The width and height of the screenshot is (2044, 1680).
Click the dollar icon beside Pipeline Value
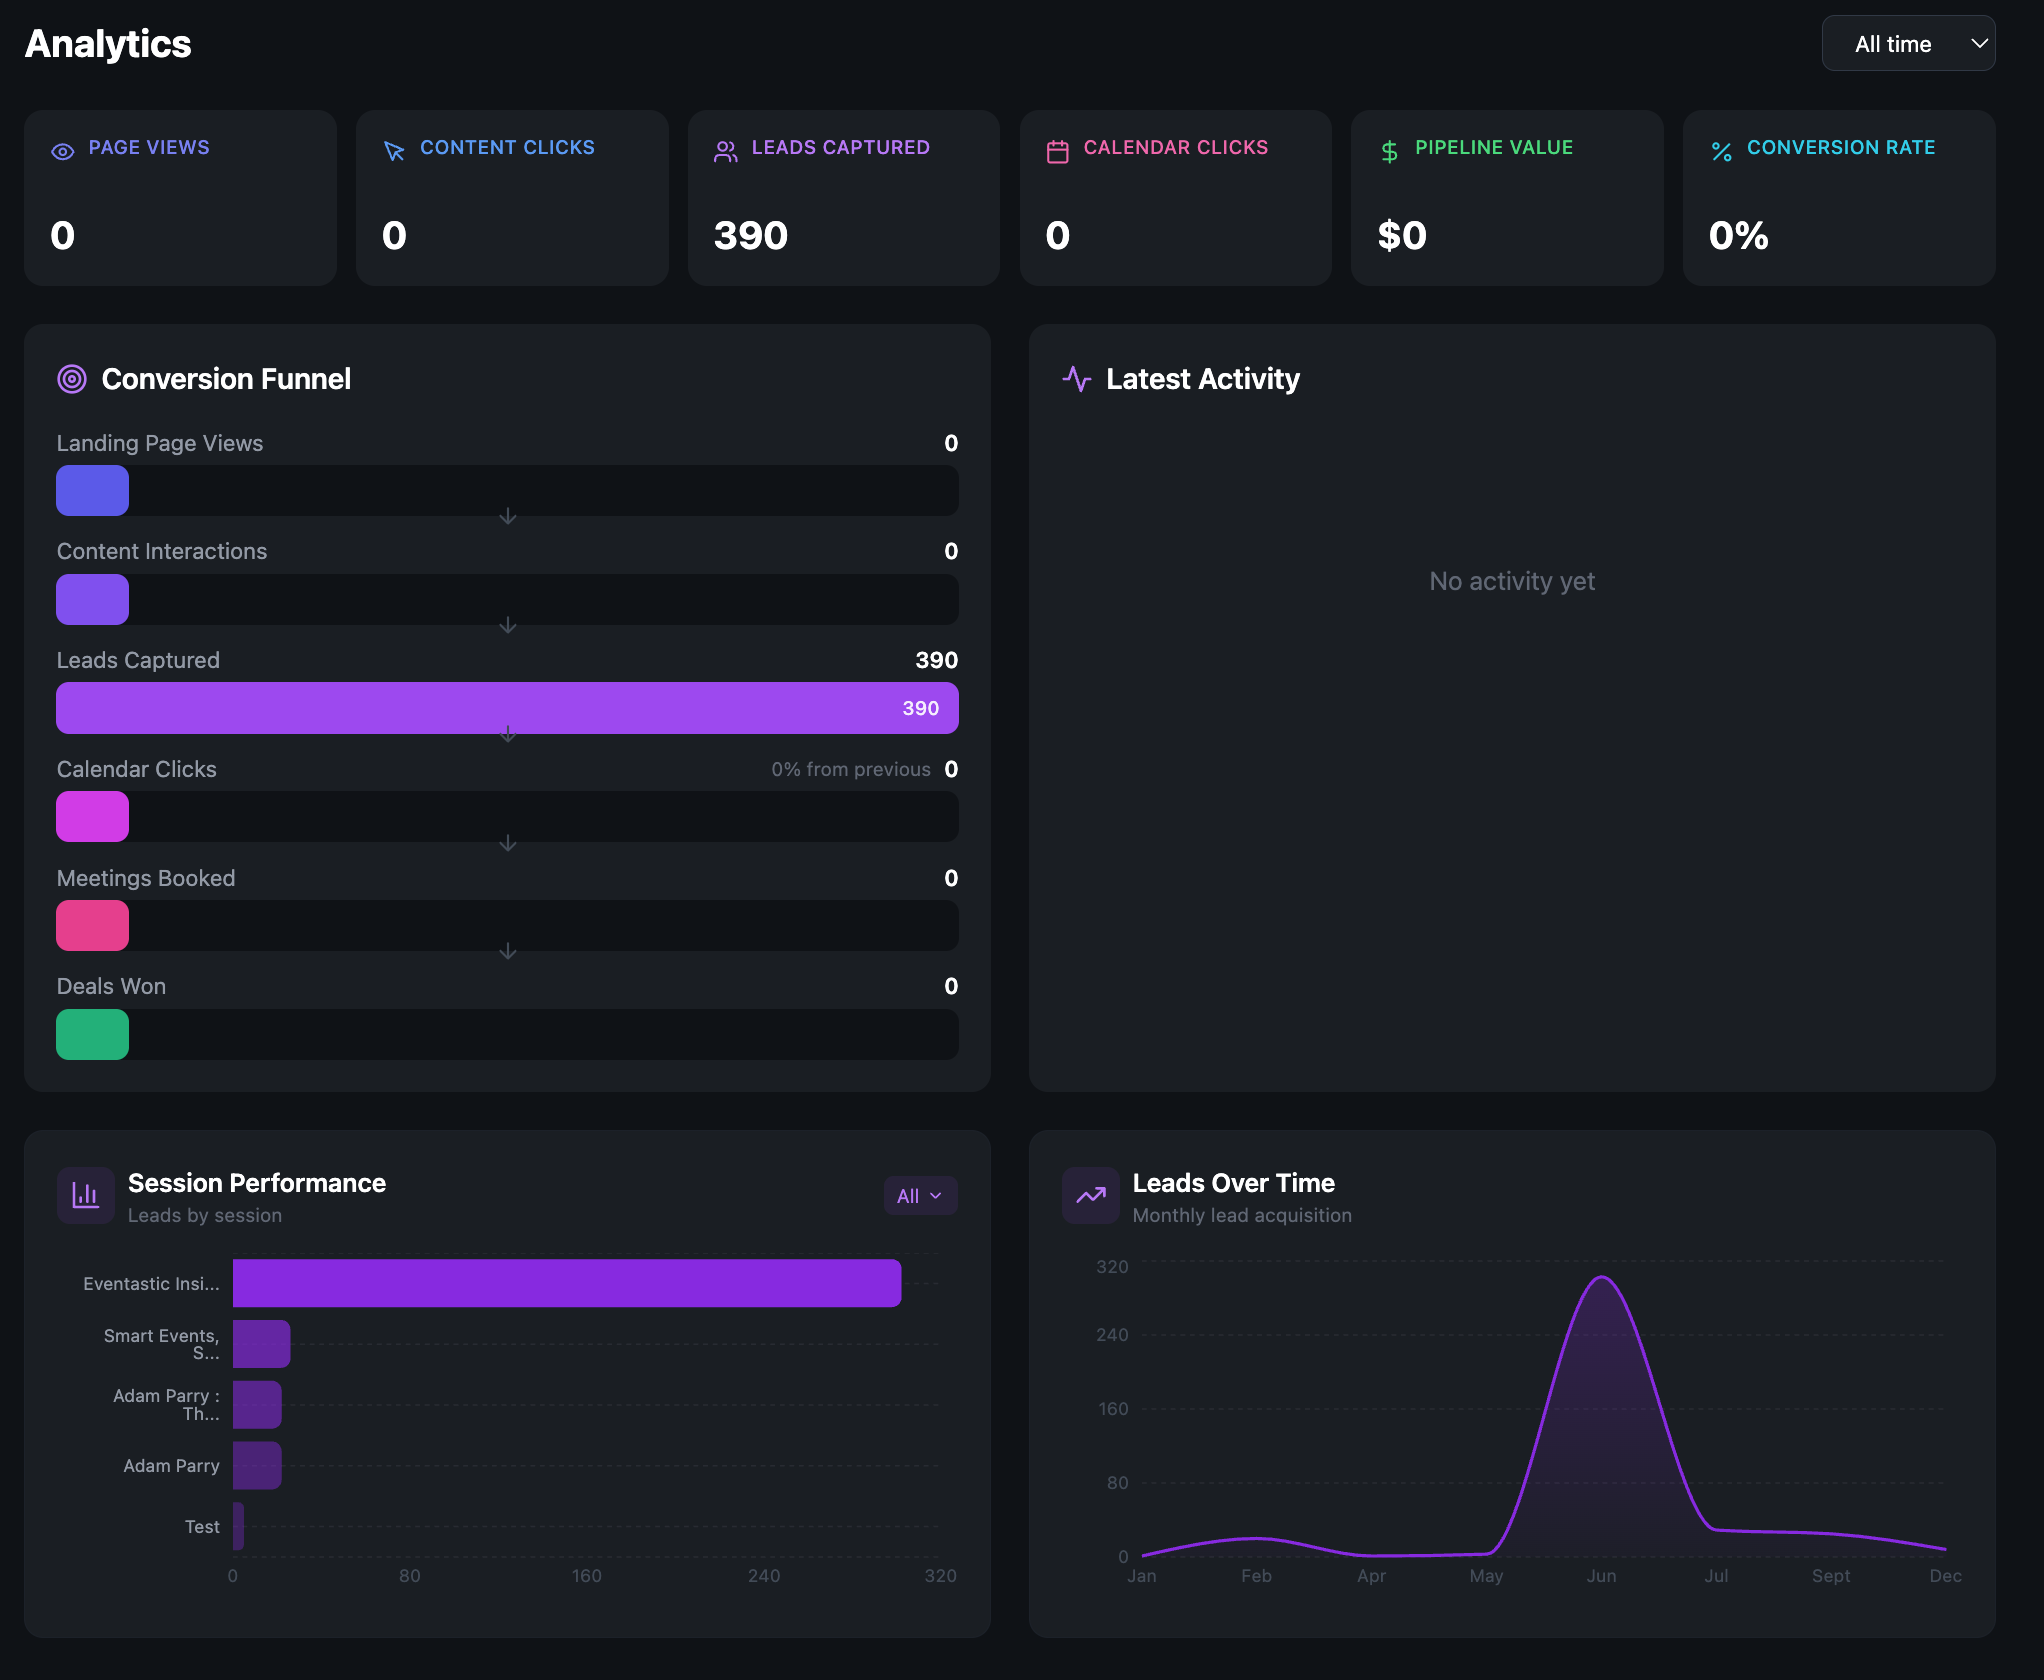[1389, 151]
